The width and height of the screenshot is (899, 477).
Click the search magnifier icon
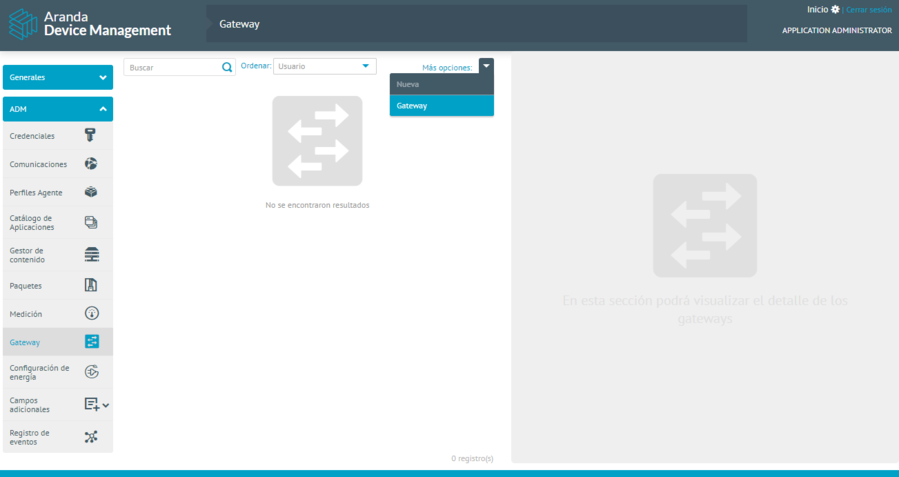pos(227,67)
